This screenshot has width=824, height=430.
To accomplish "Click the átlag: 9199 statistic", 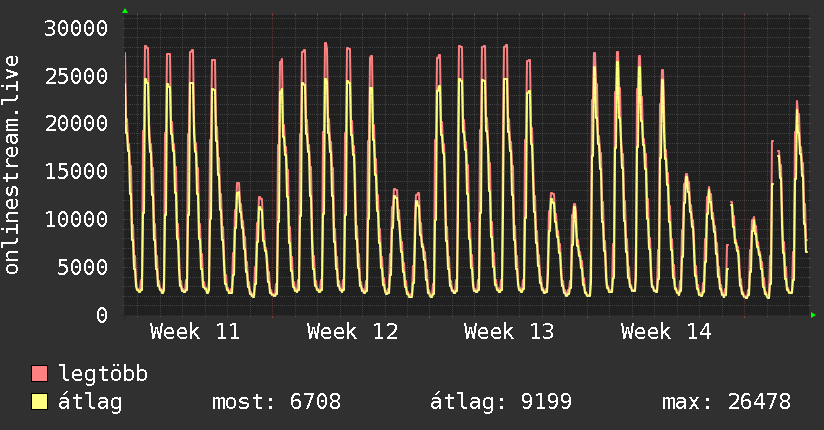I will pos(501,402).
